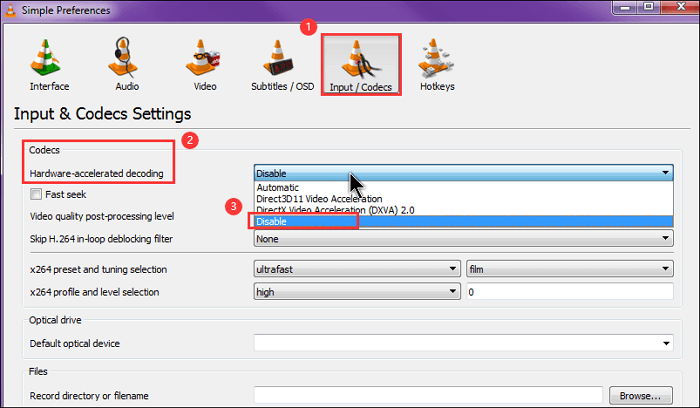
Task: Open the x264 profile high dropdown
Action: tap(357, 292)
